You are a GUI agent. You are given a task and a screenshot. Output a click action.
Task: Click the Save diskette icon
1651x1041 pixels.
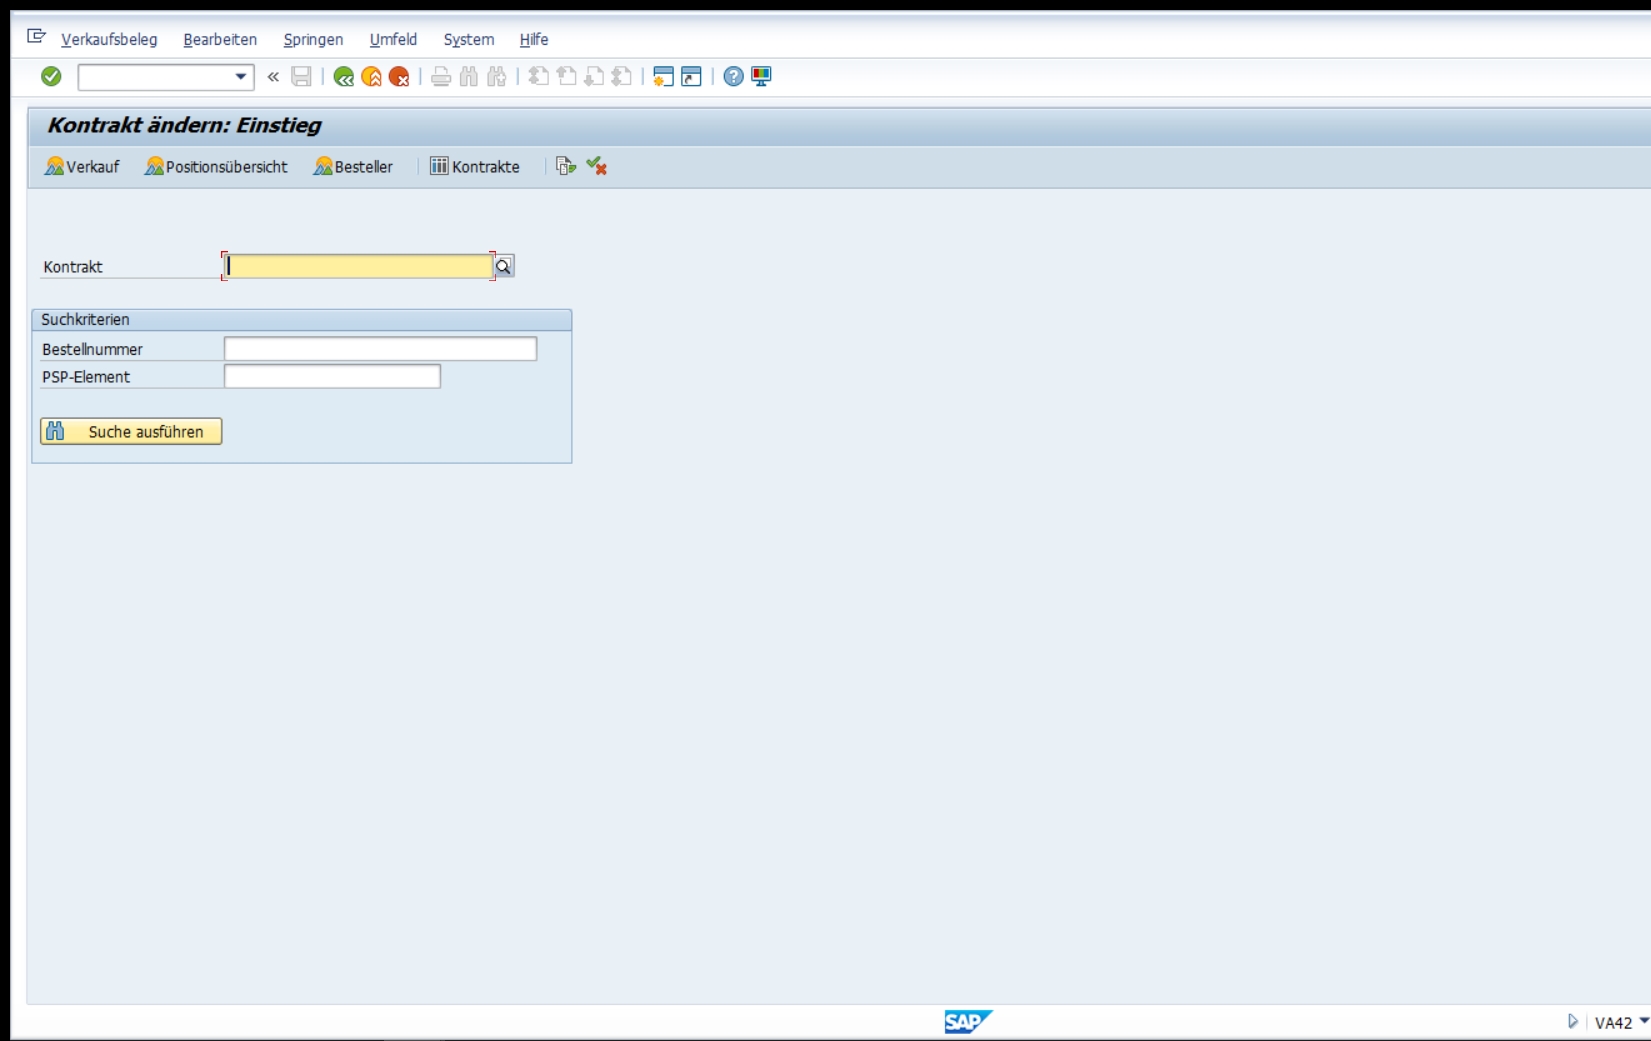coord(301,76)
